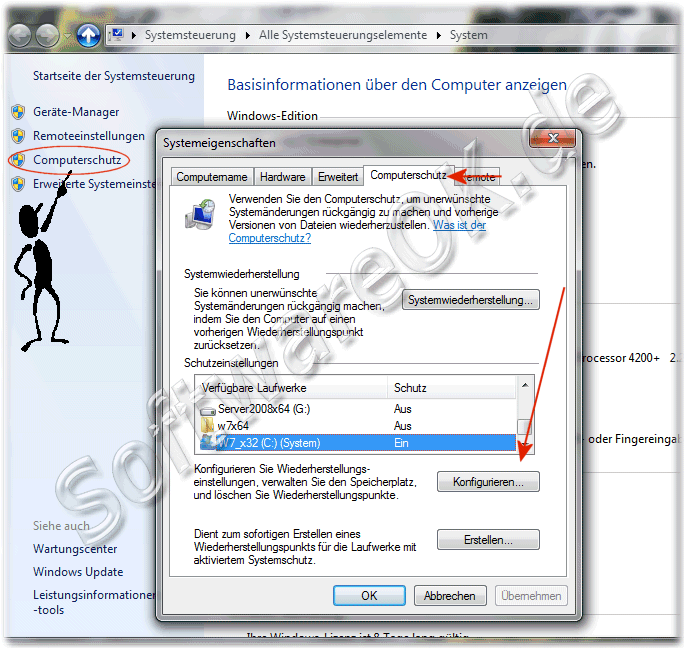
Task: Click shield icon next to Geräte-Manager
Action: 18,112
